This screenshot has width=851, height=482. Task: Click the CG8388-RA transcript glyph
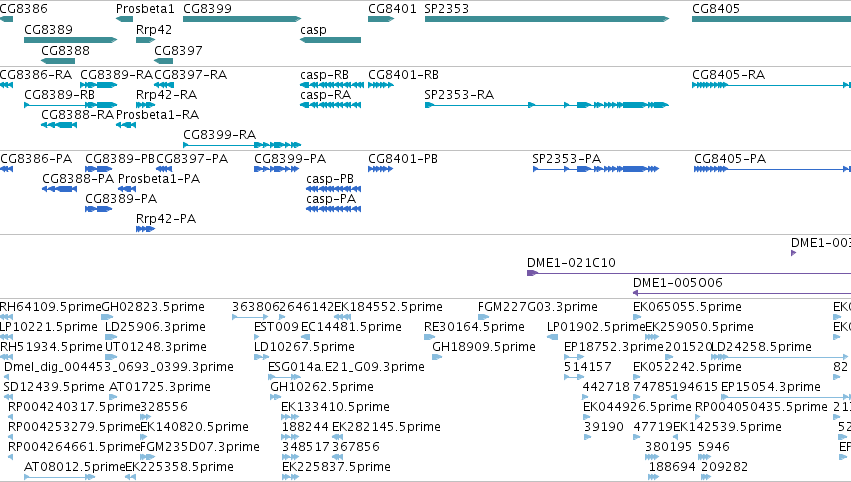point(59,125)
